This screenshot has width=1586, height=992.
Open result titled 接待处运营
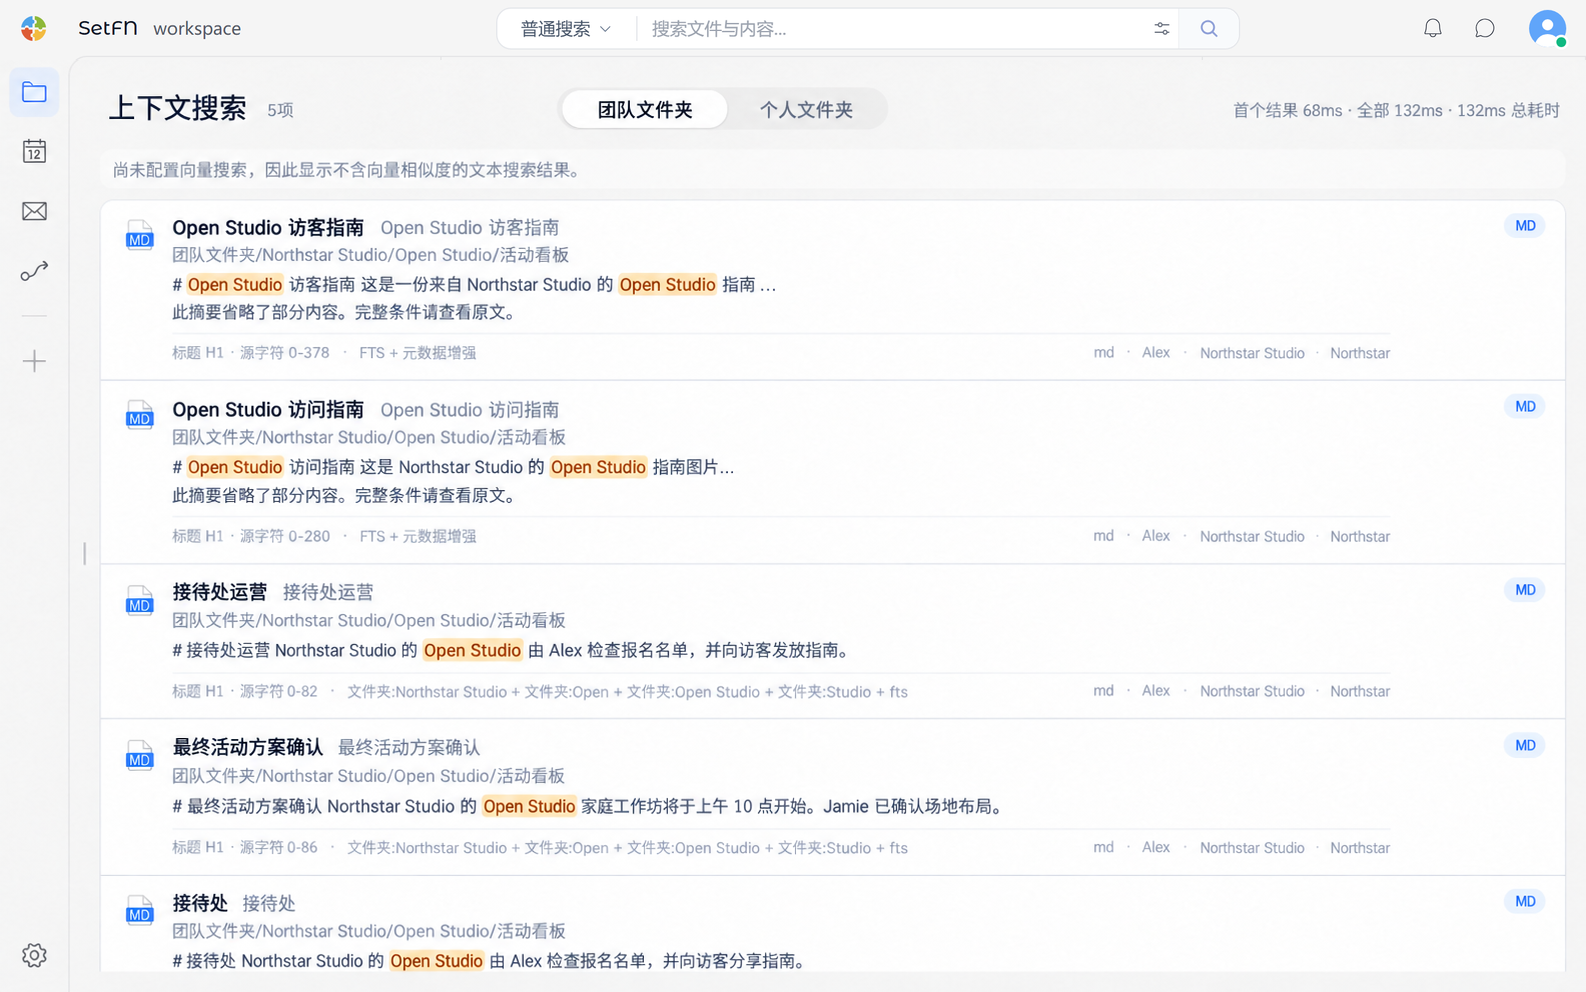tap(220, 592)
